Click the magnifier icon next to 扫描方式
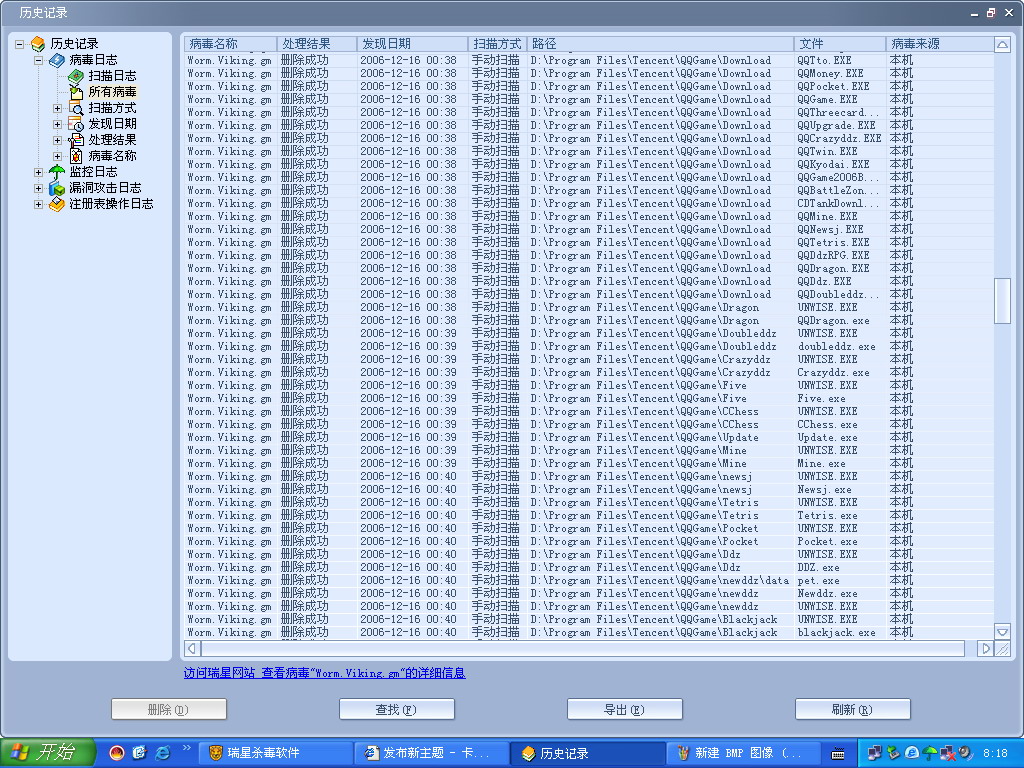The height and width of the screenshot is (768, 1024). (76, 108)
